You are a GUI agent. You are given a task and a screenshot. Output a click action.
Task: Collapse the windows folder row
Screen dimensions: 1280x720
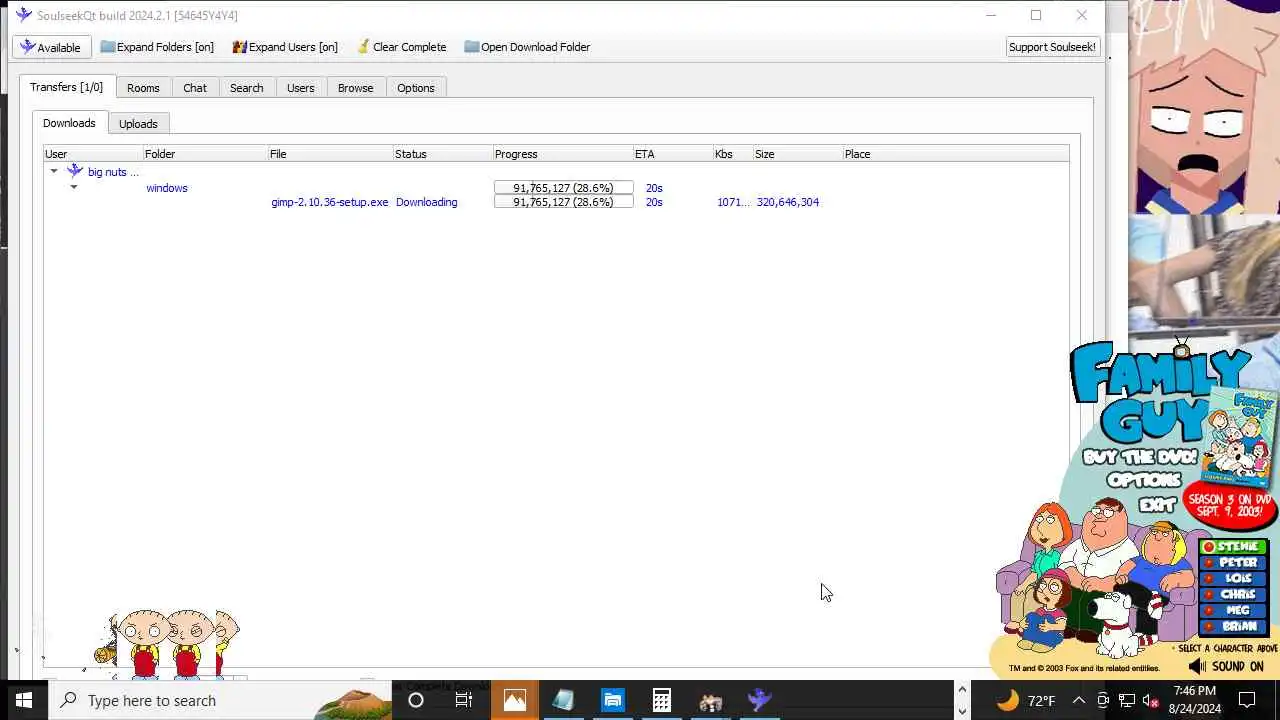(x=73, y=187)
